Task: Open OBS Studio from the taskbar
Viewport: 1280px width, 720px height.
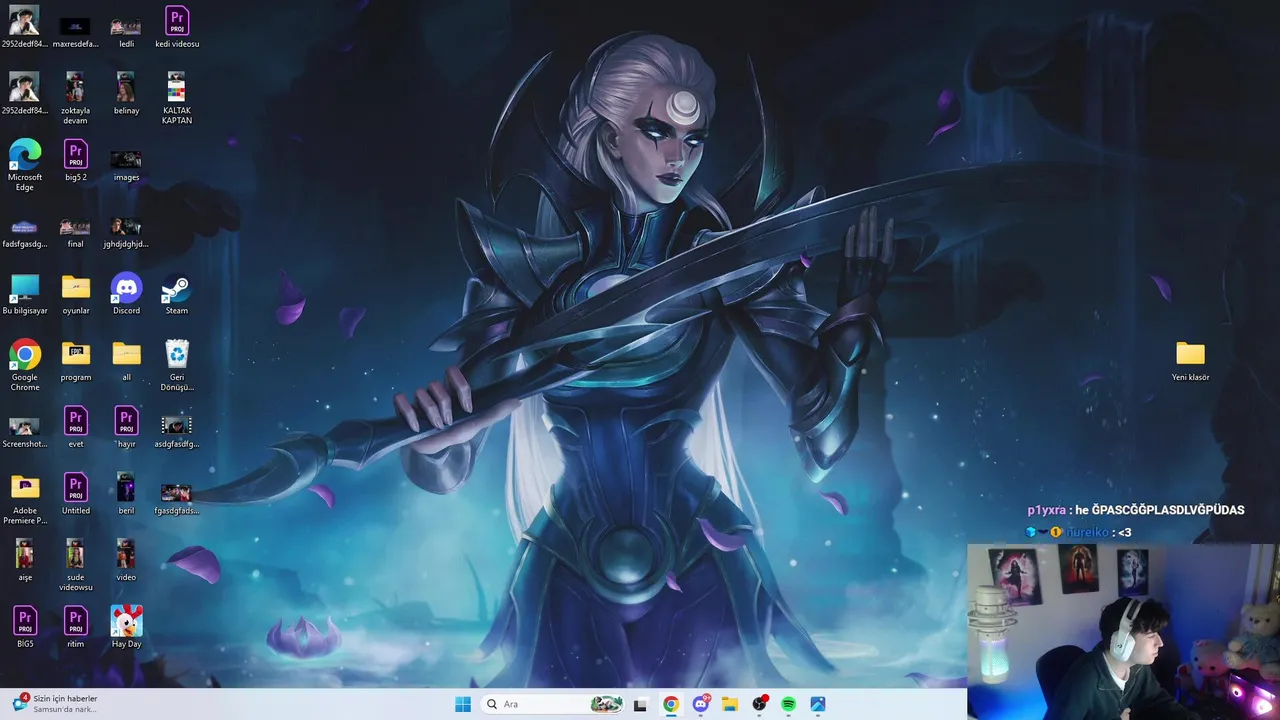Action: point(759,704)
